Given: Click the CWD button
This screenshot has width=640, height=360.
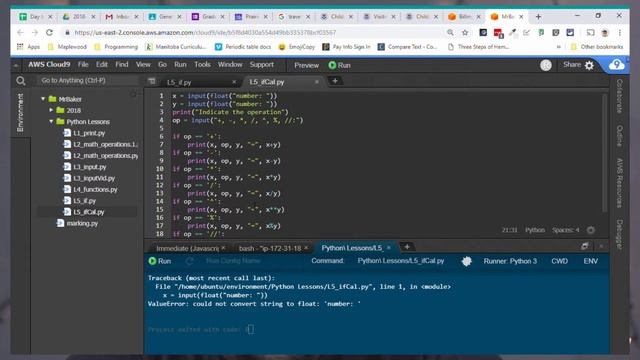Looking at the screenshot, I should [560, 261].
